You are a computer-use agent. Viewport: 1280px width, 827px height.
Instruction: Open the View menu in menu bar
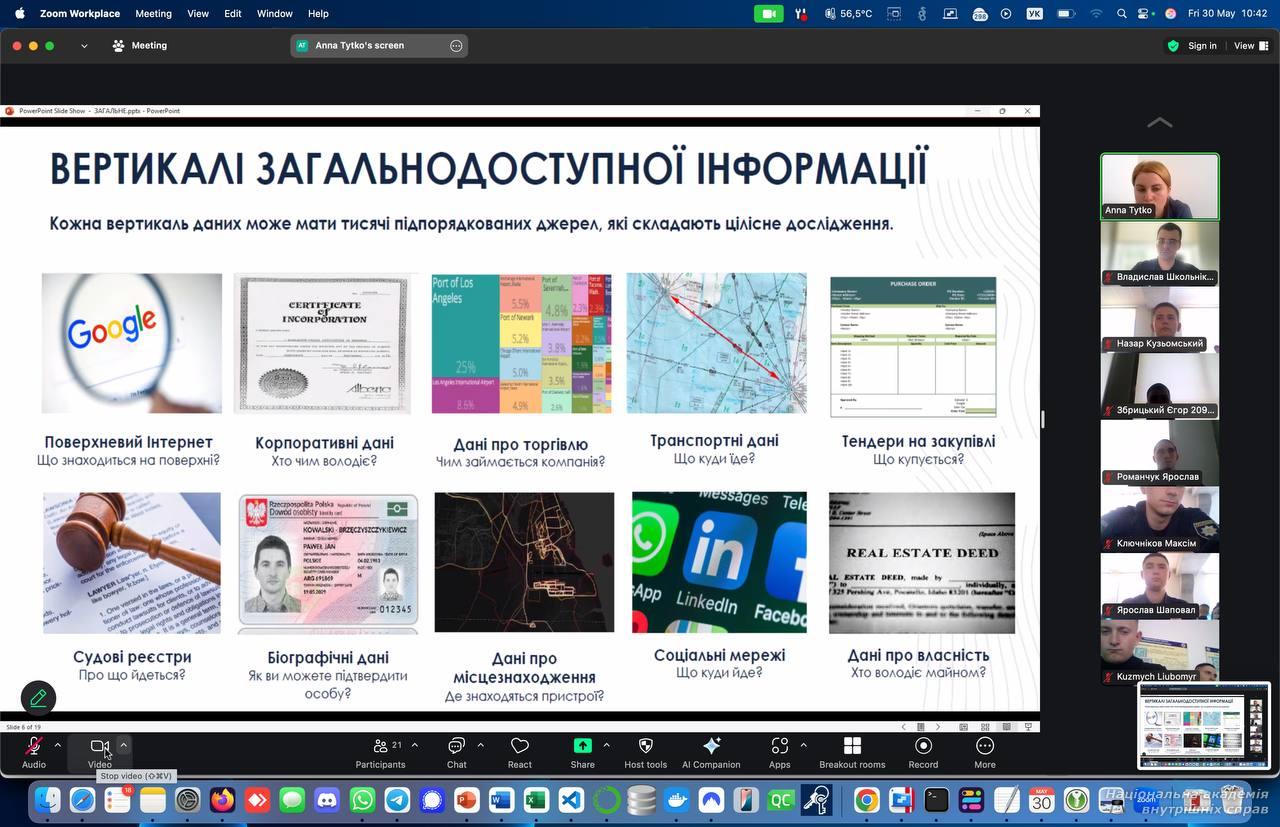[x=198, y=14]
